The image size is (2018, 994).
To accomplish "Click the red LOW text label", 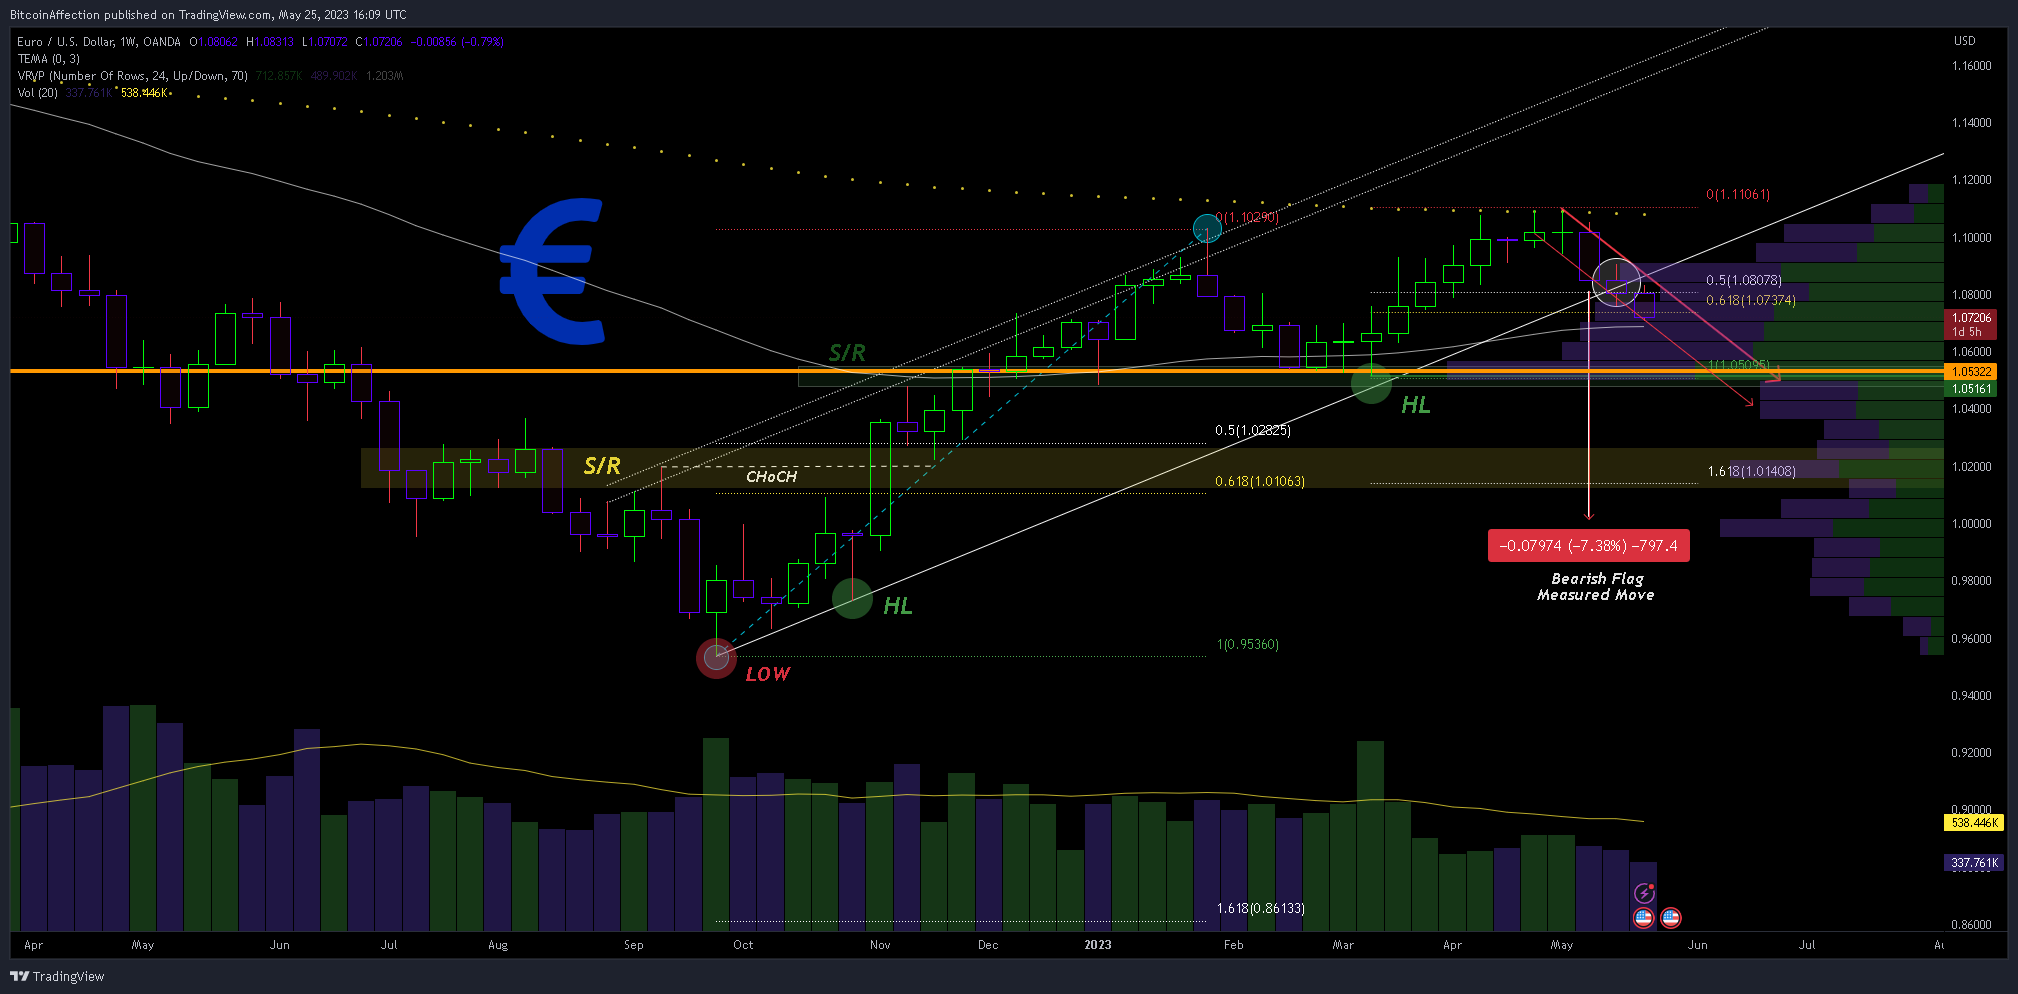I will (767, 674).
